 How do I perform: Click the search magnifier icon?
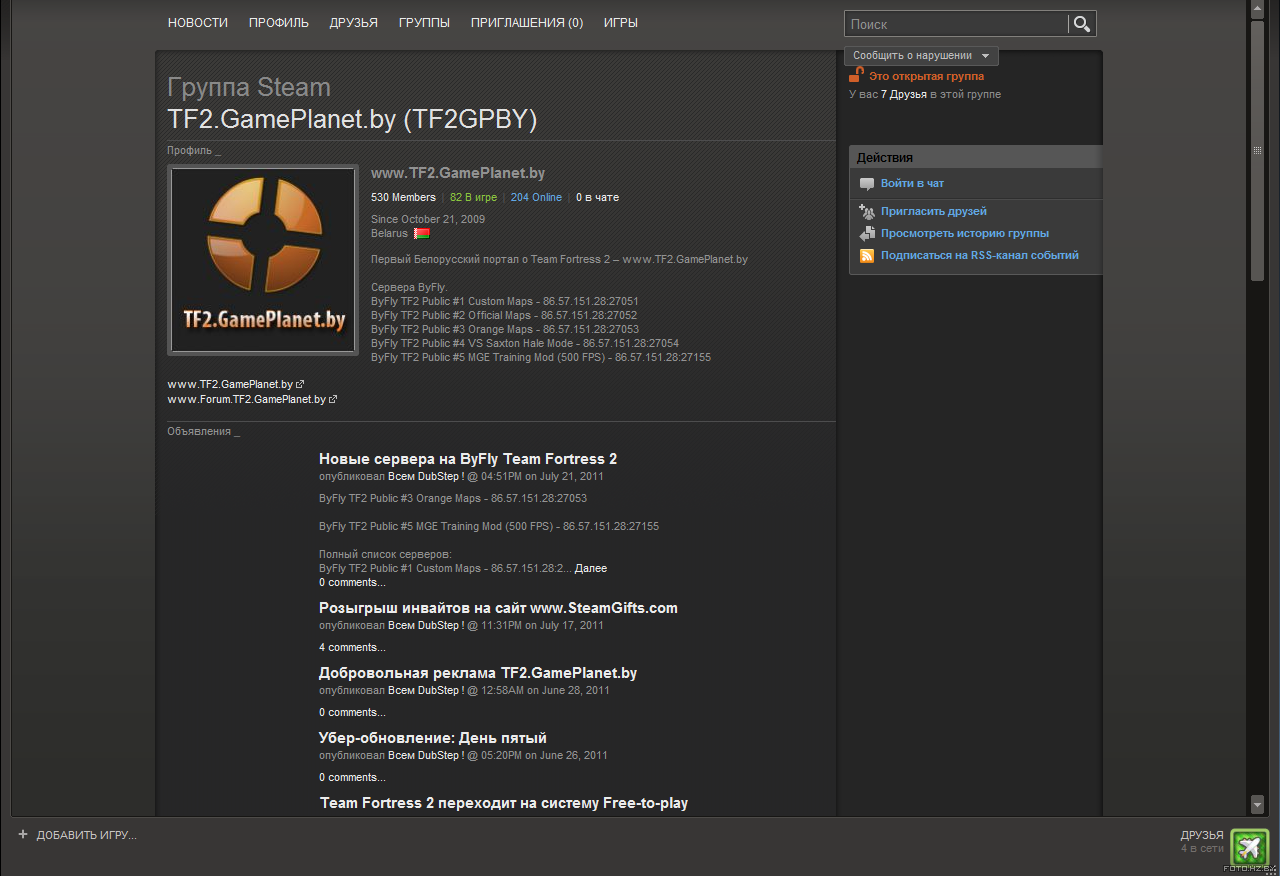[1082, 24]
